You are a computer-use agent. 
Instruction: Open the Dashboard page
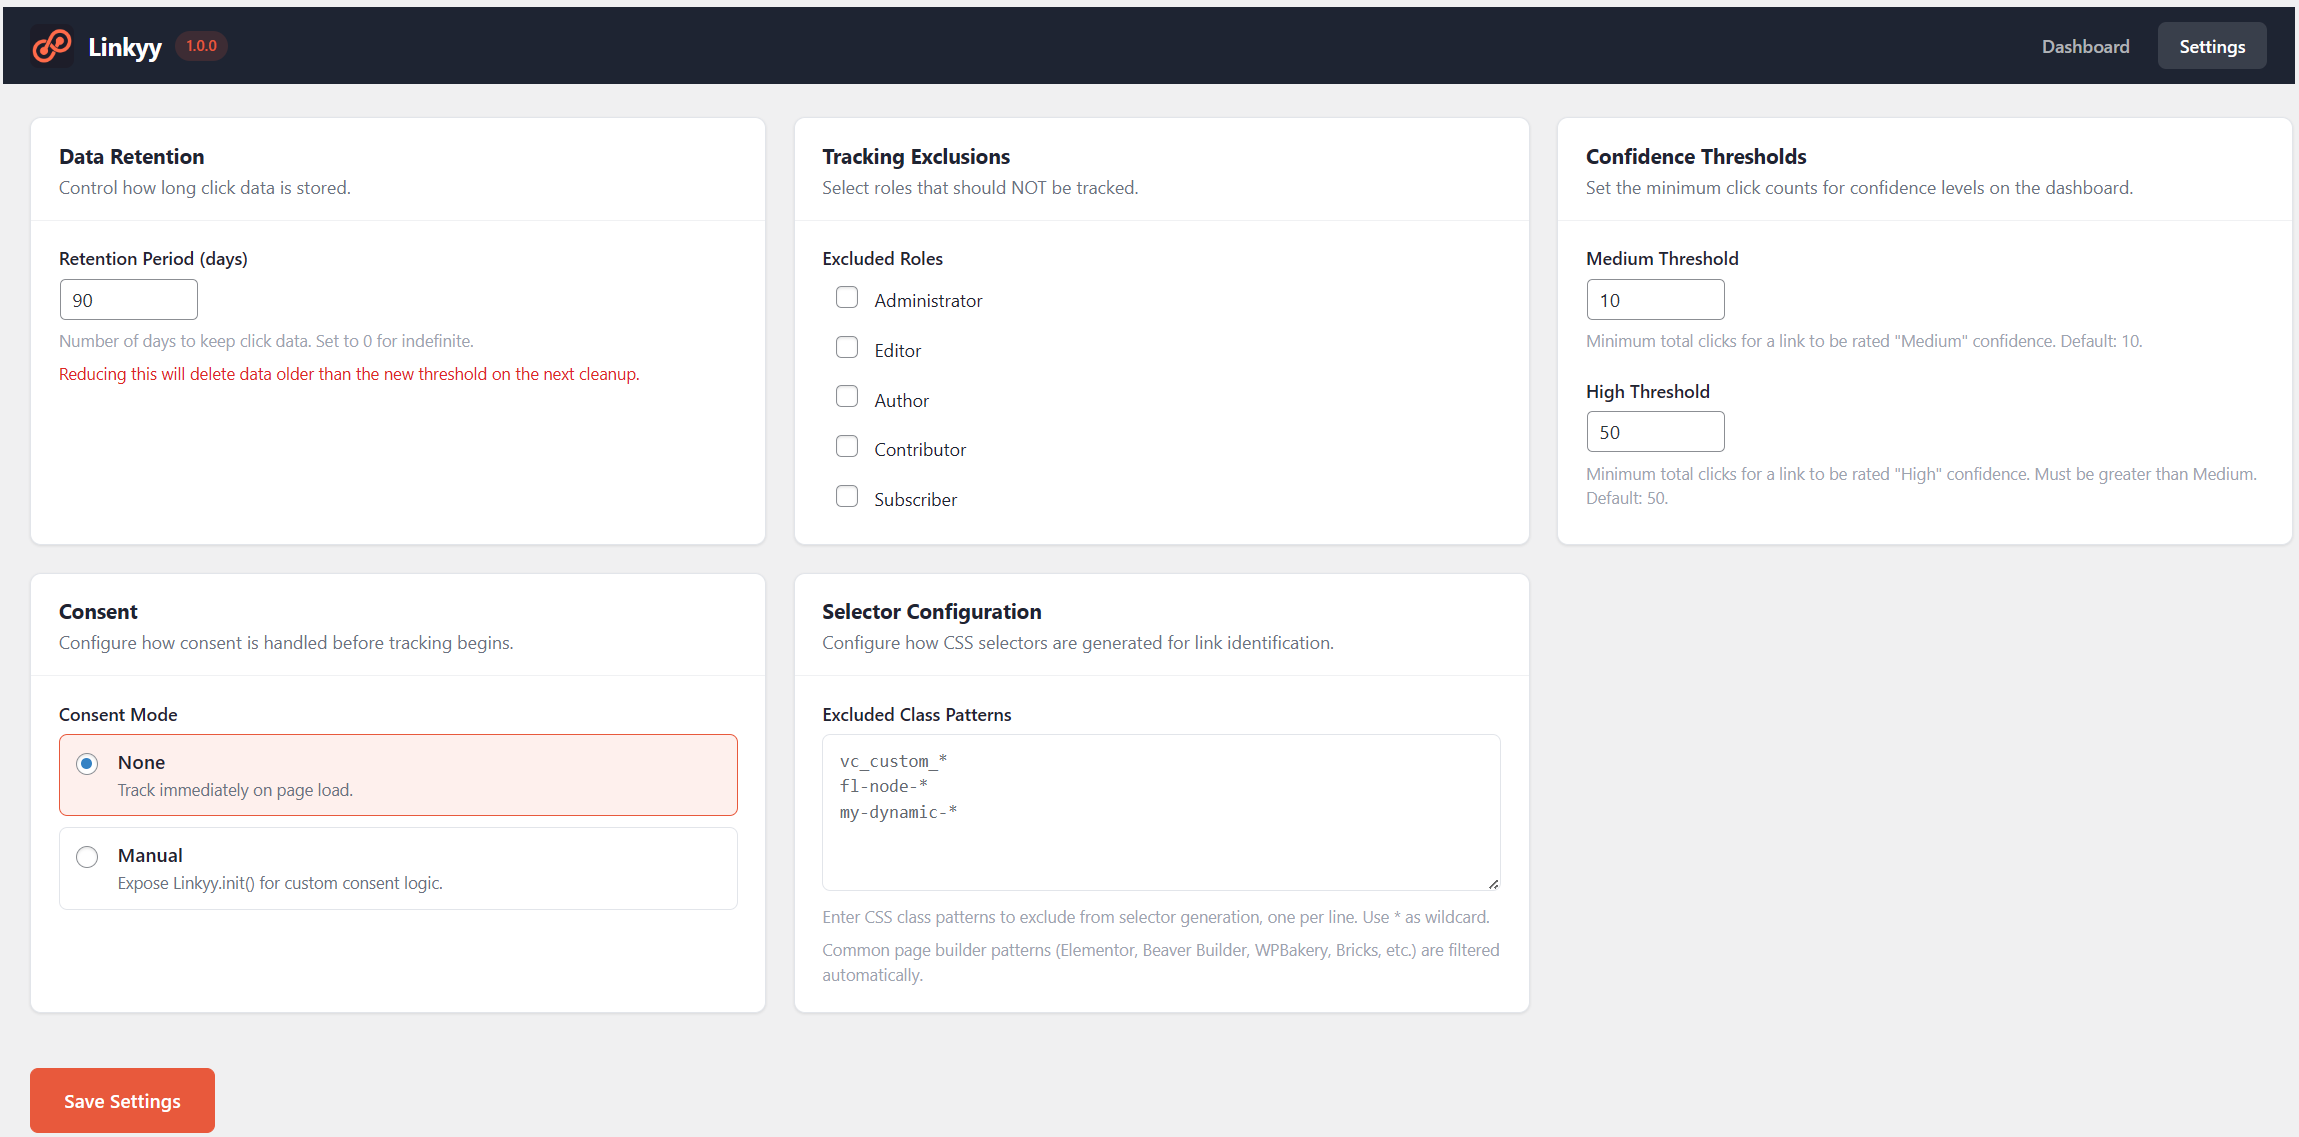[2084, 46]
